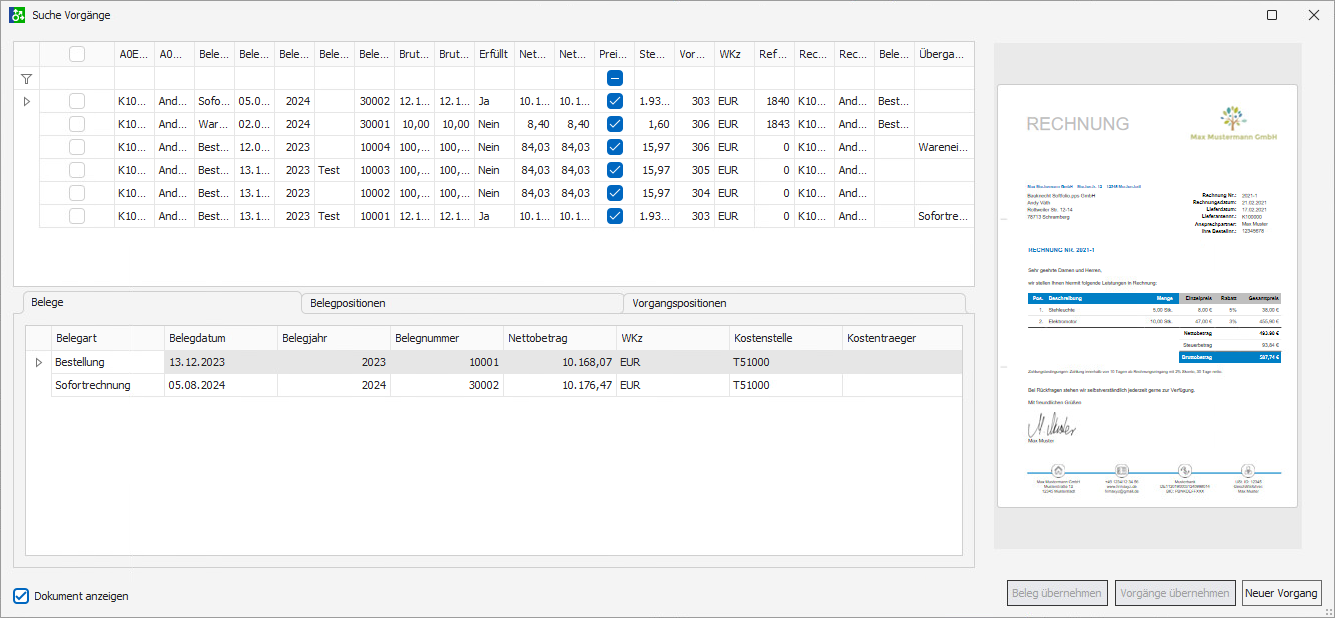1335x618 pixels.
Task: Collapse the expander arrow next to row 30002
Action: 26,101
